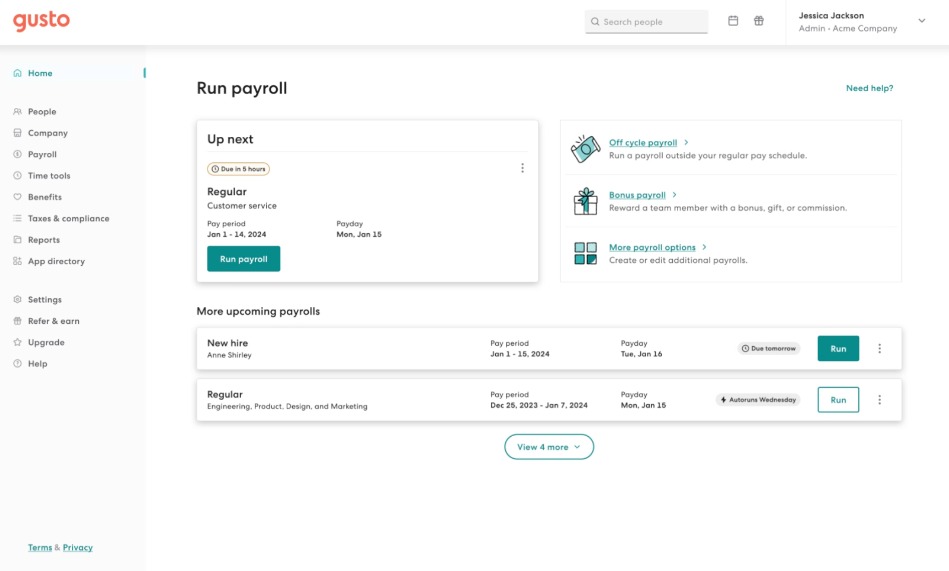
Task: Open the Off cycle payroll cash icon
Action: 585,149
